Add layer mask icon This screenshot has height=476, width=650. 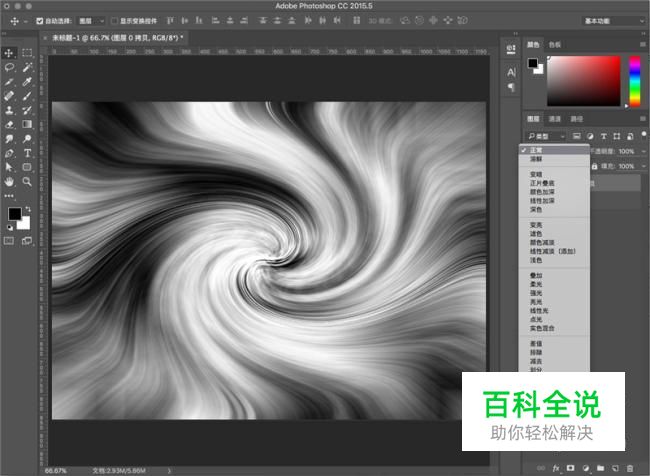tap(571, 468)
